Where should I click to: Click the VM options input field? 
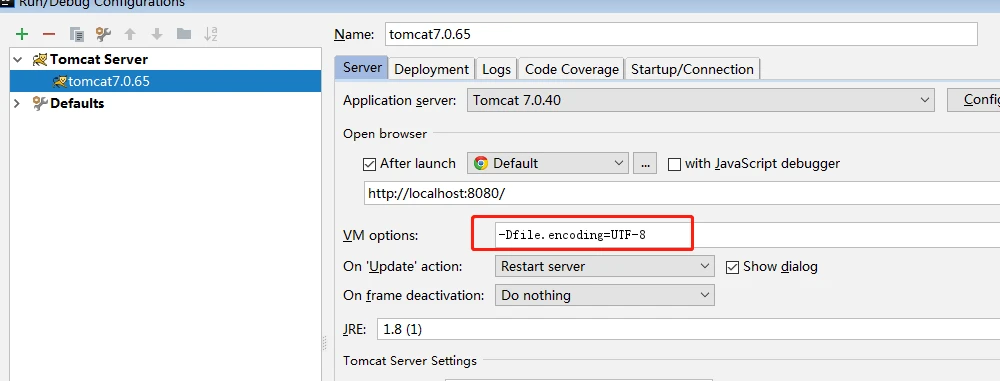(747, 235)
